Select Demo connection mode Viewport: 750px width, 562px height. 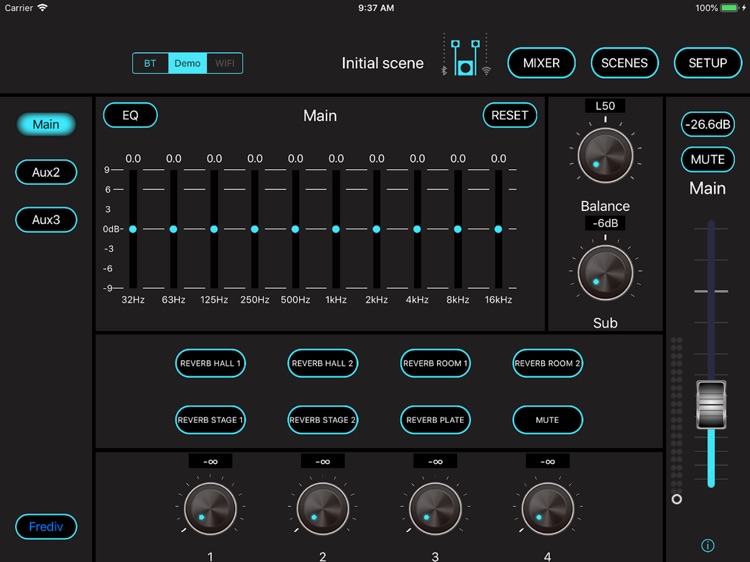(187, 63)
